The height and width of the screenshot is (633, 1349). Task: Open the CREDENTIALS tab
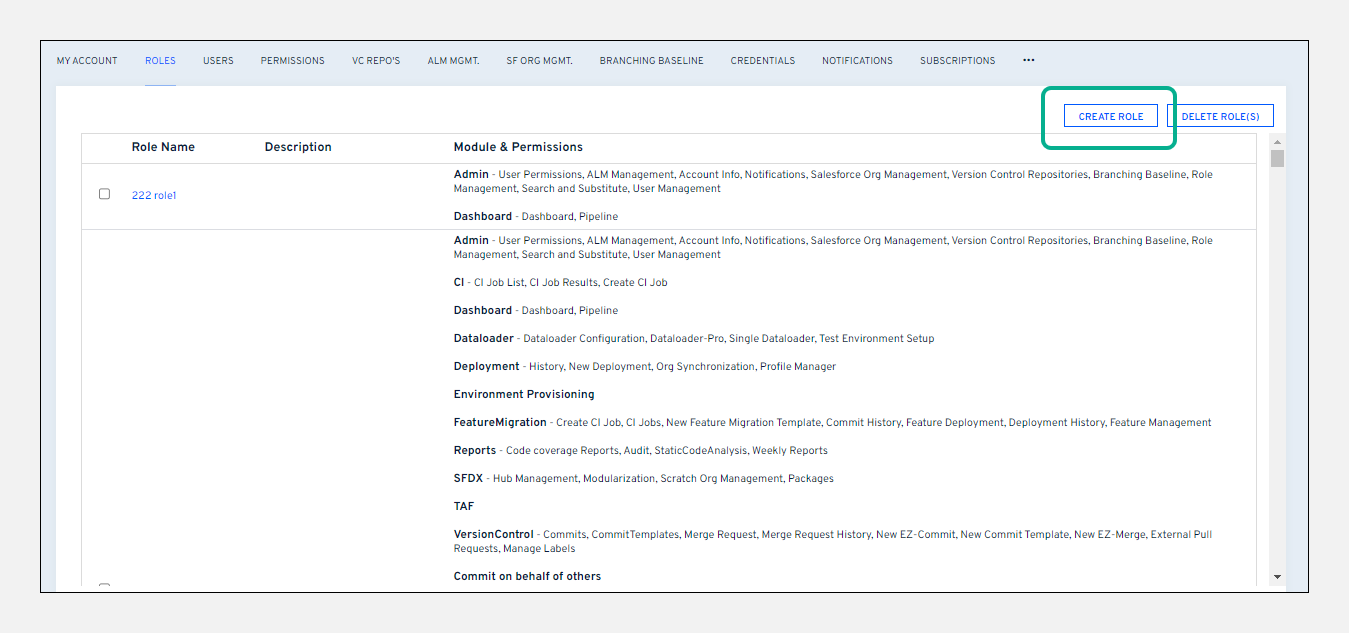click(x=763, y=60)
